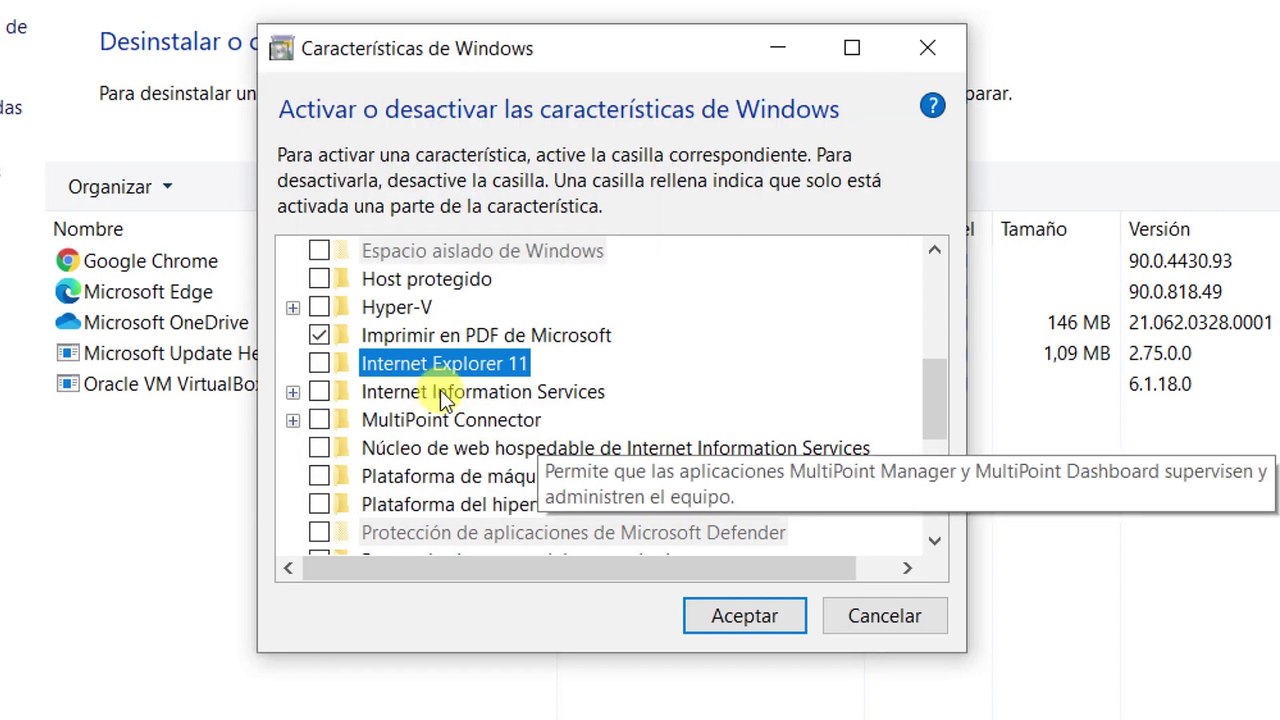Select the Hyper-V entry label
The height and width of the screenshot is (720, 1280).
[x=396, y=307]
